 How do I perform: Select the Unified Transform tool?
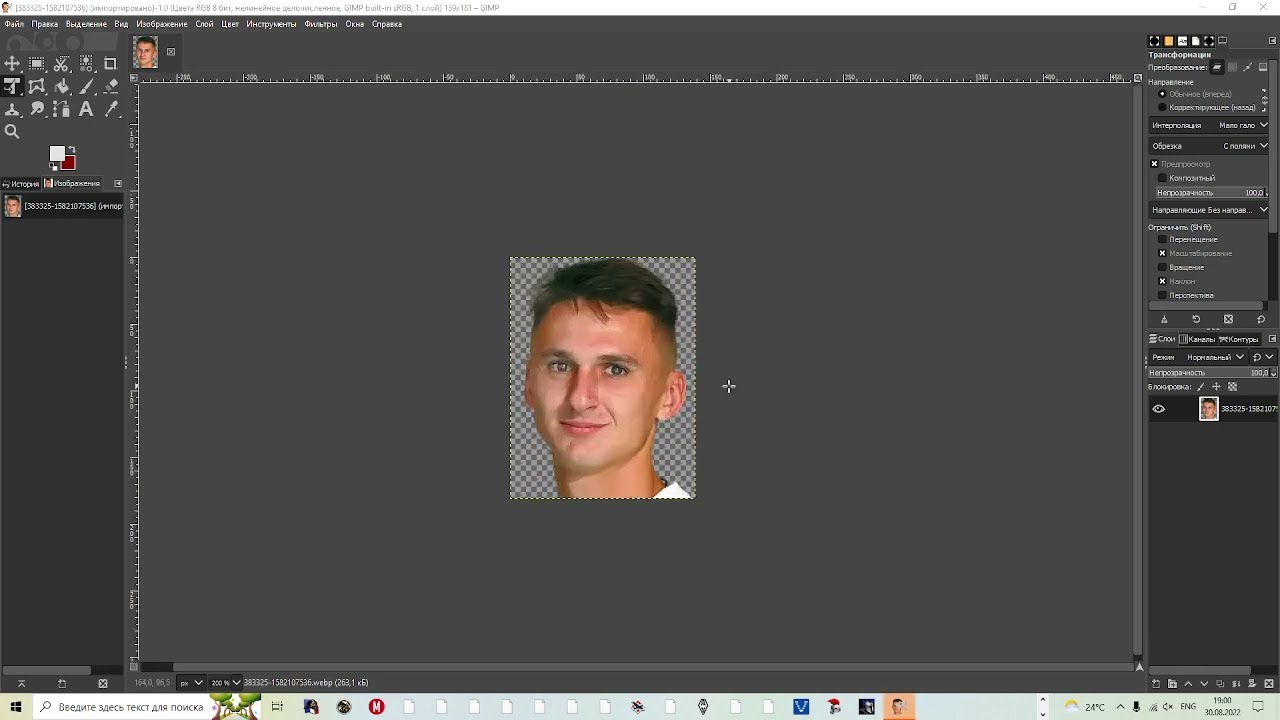(x=12, y=86)
